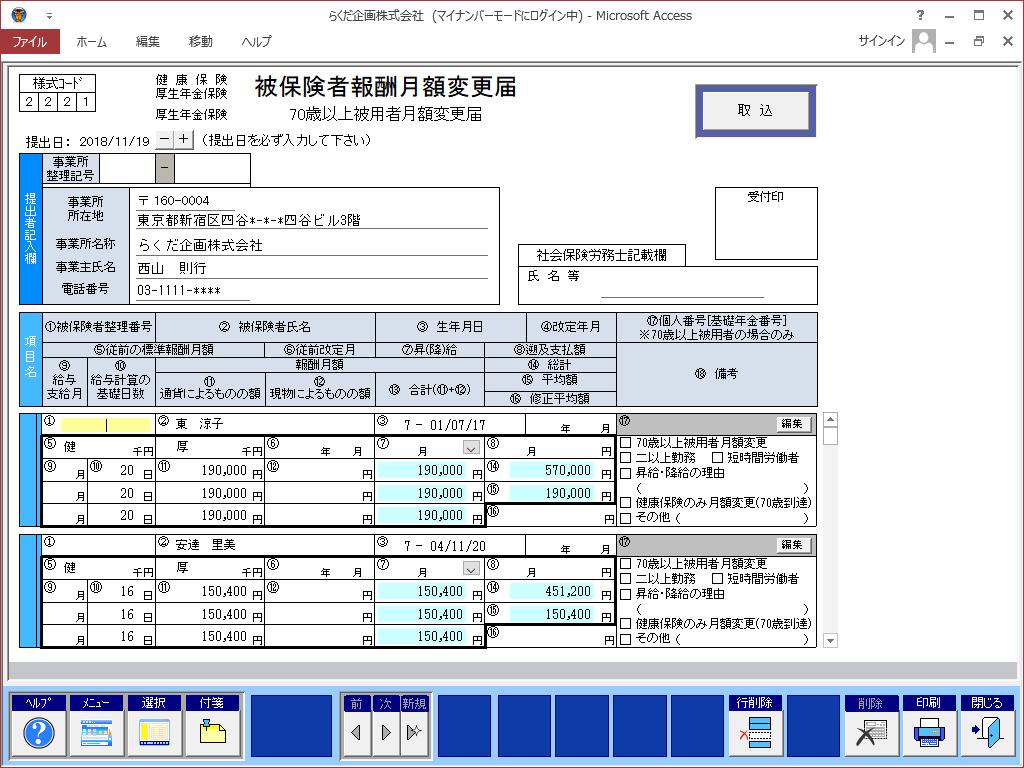Click the name 東 涼子
Viewport: 1024px width, 768px height.
click(x=199, y=424)
